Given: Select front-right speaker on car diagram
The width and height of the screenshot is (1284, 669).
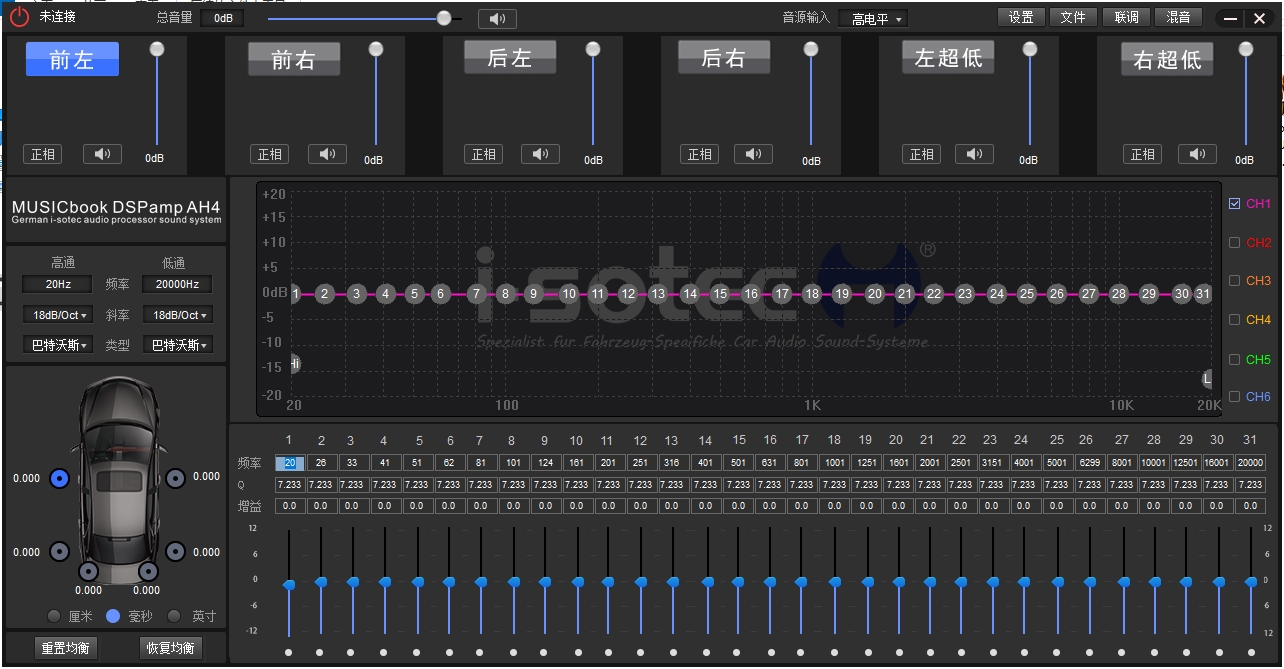Looking at the screenshot, I should coord(175,479).
